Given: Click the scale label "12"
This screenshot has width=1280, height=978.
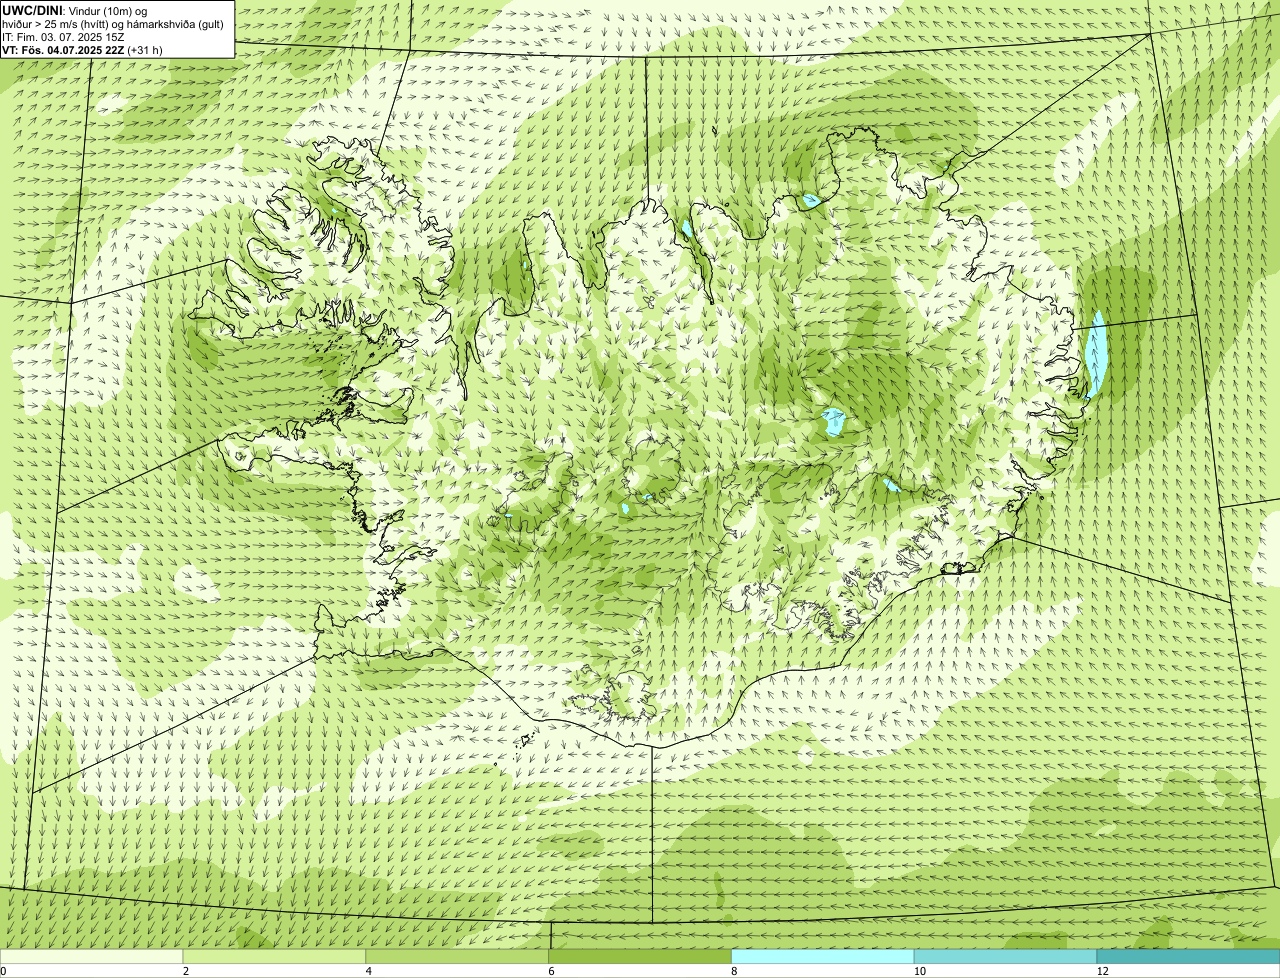Looking at the screenshot, I should [x=1102, y=971].
